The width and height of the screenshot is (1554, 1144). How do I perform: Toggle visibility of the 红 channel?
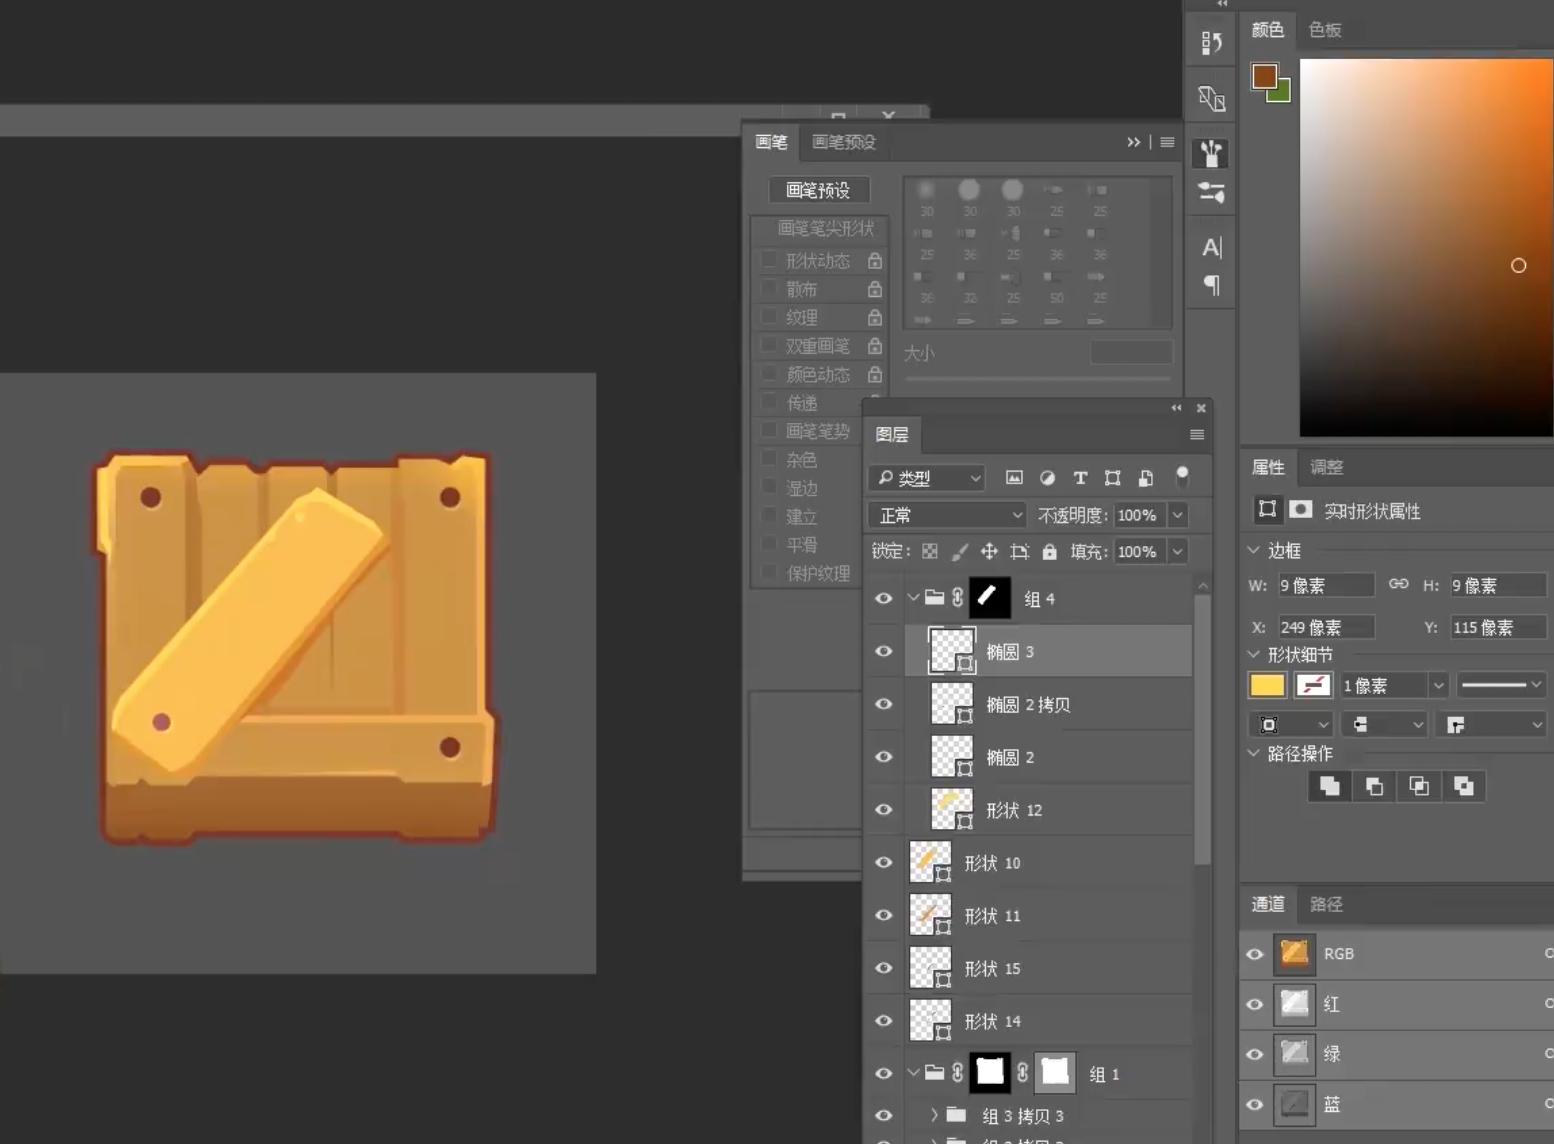click(x=1255, y=1004)
